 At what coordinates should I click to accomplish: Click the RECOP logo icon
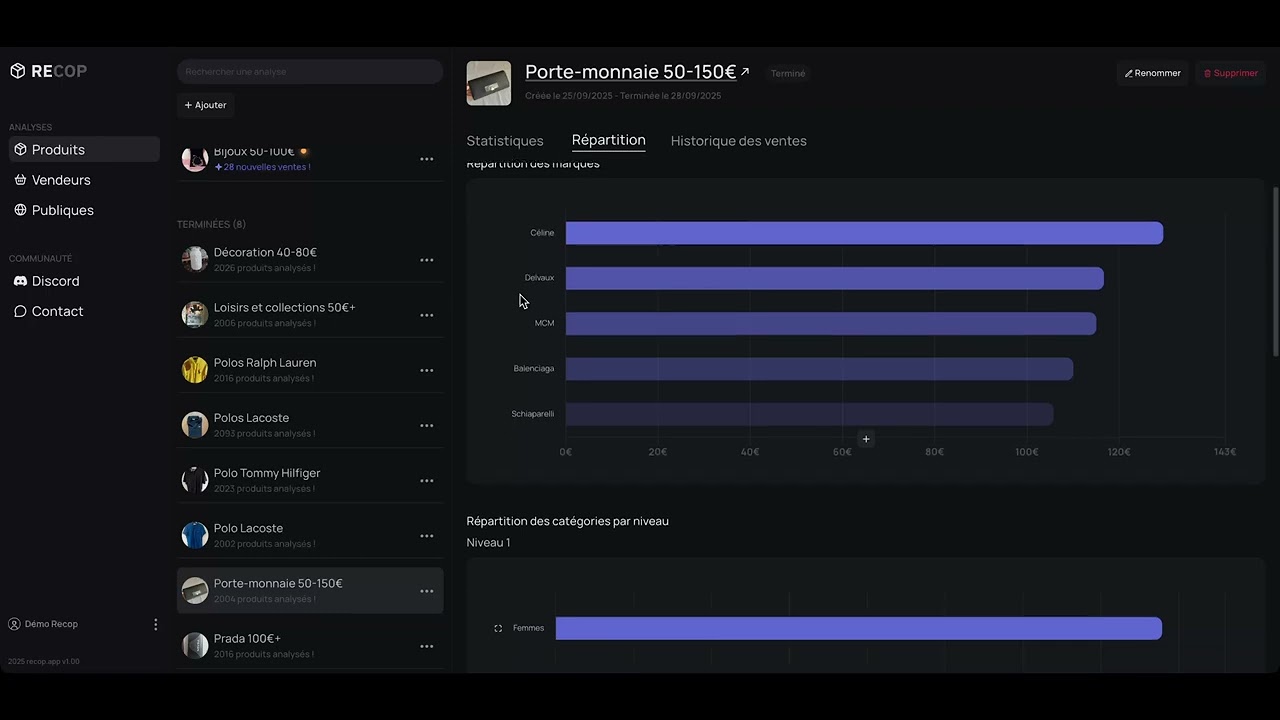click(x=17, y=71)
